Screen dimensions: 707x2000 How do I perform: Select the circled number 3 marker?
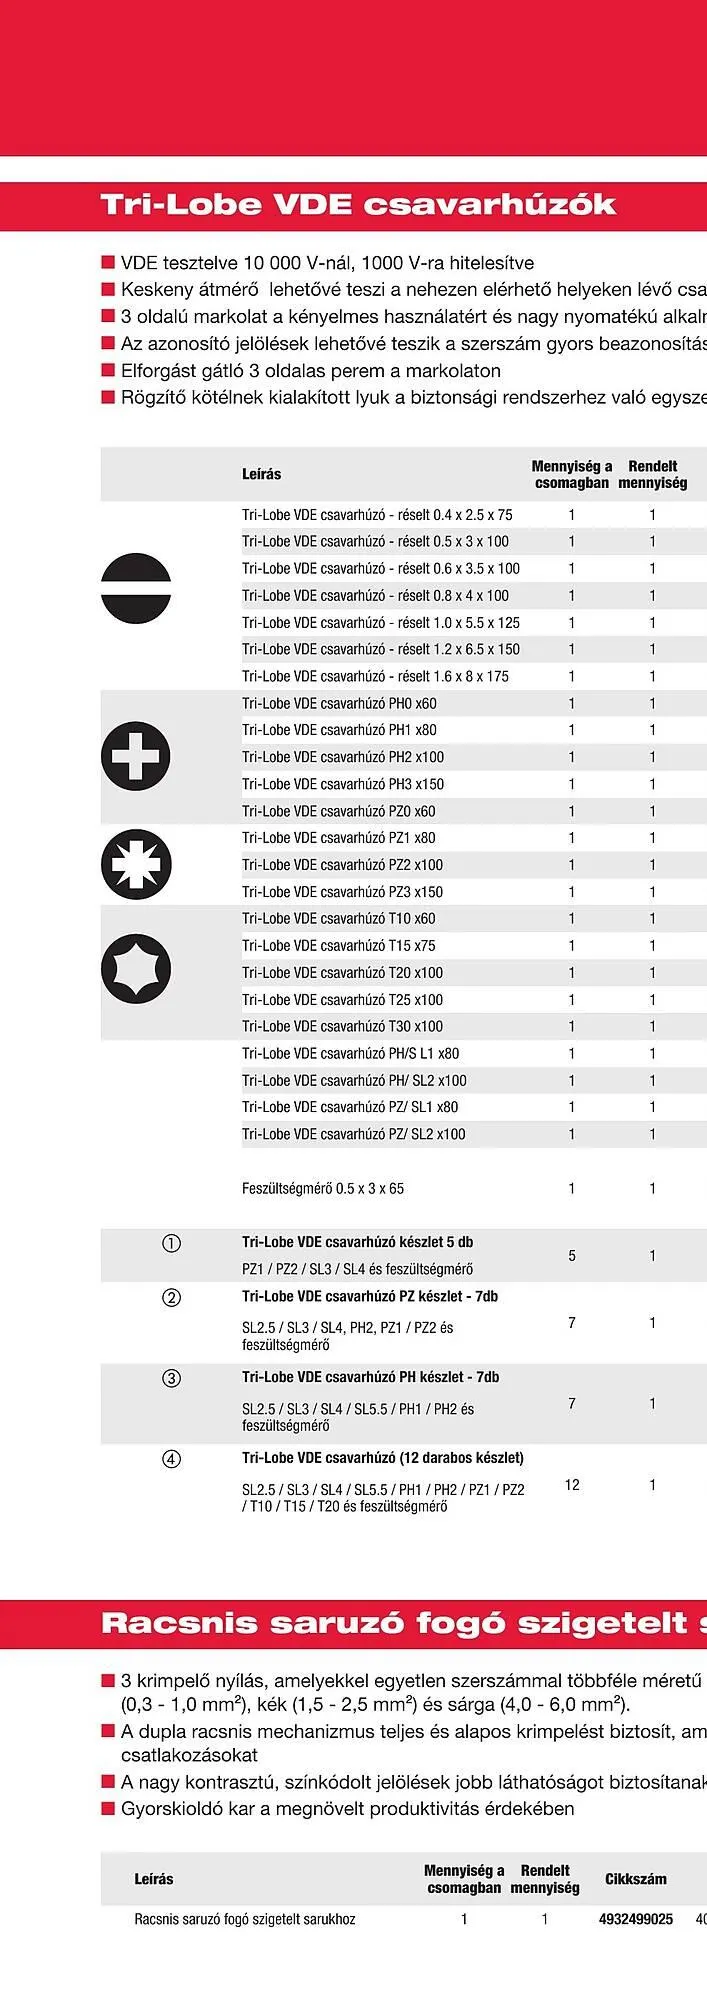(x=172, y=1378)
